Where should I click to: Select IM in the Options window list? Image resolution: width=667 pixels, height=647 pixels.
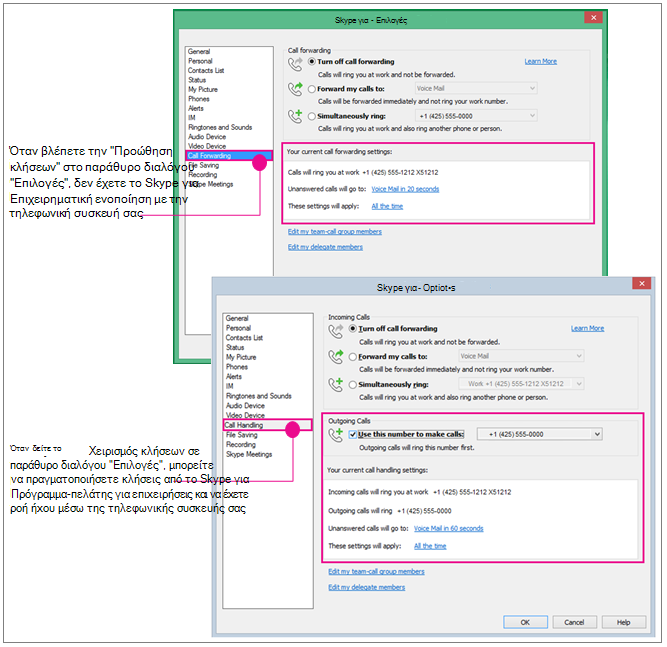(229, 386)
